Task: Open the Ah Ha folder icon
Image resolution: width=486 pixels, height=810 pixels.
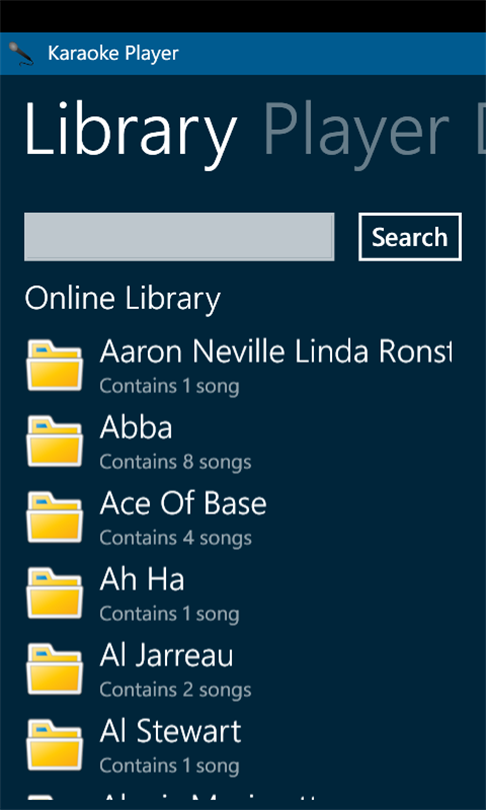Action: tap(54, 593)
